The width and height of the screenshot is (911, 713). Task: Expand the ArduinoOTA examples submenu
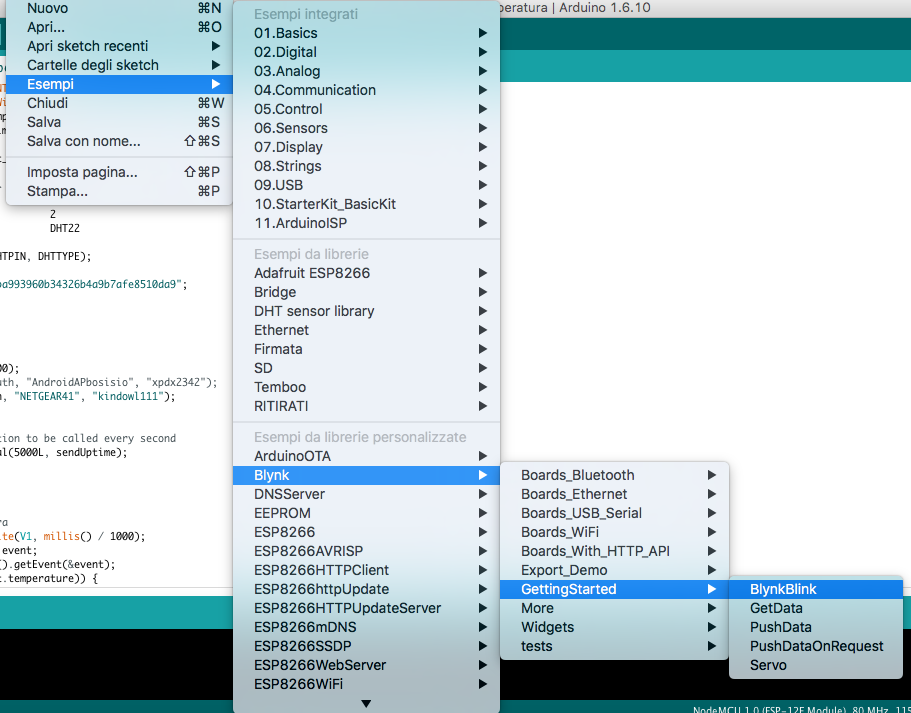point(292,456)
